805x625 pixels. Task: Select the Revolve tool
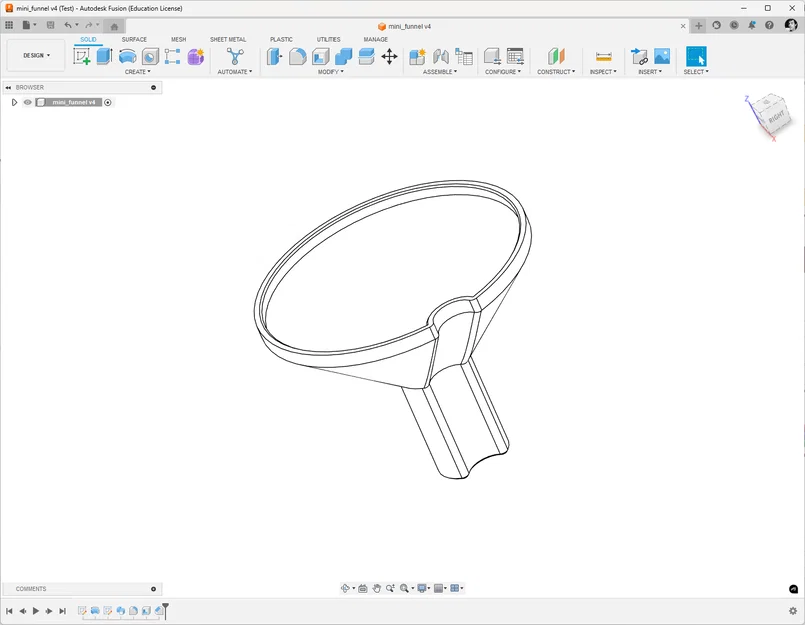127,56
